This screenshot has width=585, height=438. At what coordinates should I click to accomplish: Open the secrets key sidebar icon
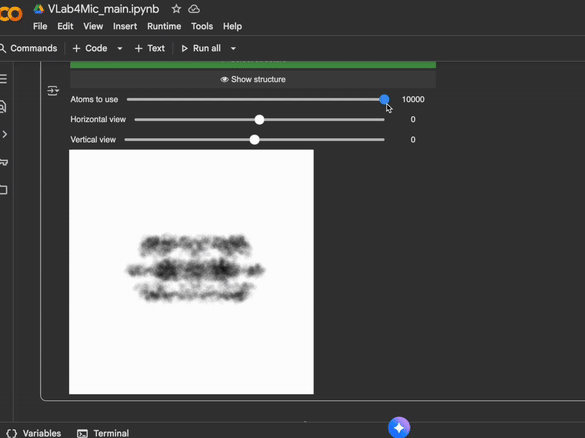point(4,162)
